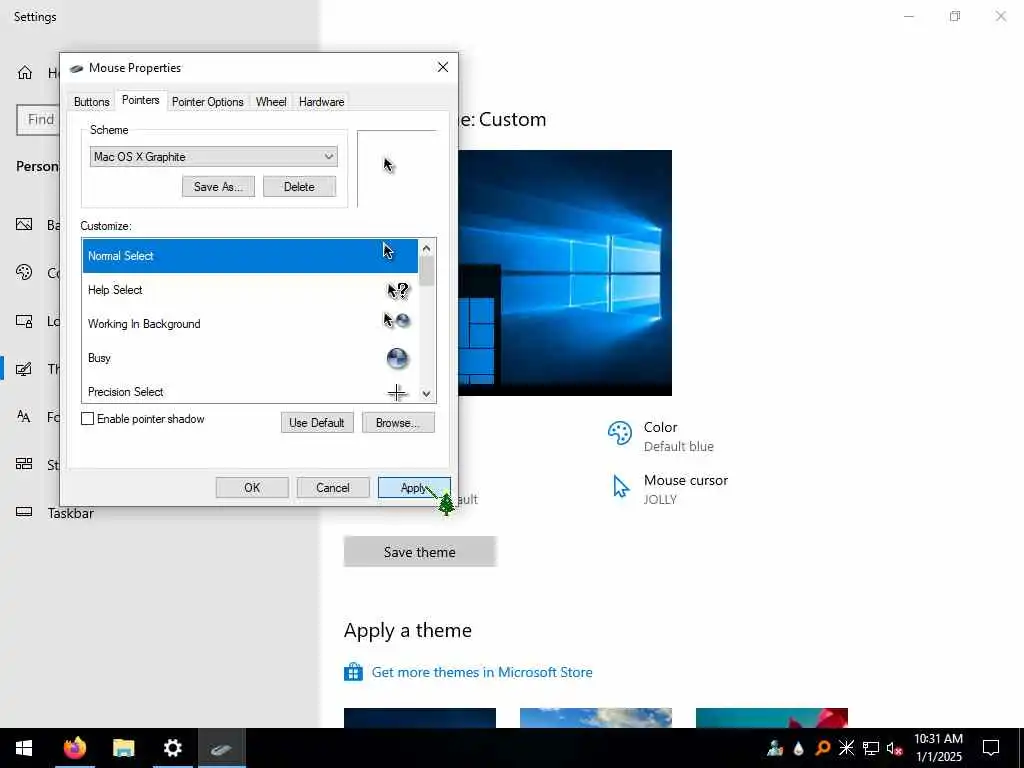This screenshot has height=768, width=1024.
Task: Click the Find a setting search box
Action: pos(38,120)
